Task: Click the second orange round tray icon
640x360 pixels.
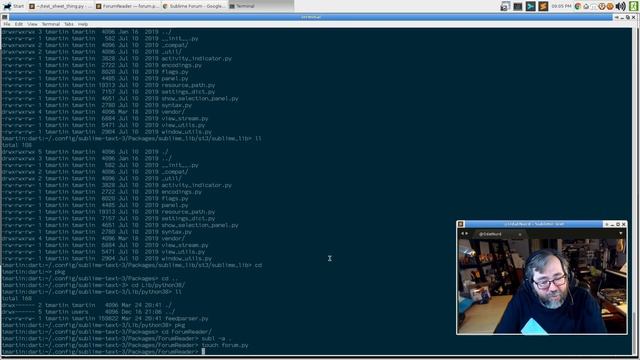Action: click(610, 6)
